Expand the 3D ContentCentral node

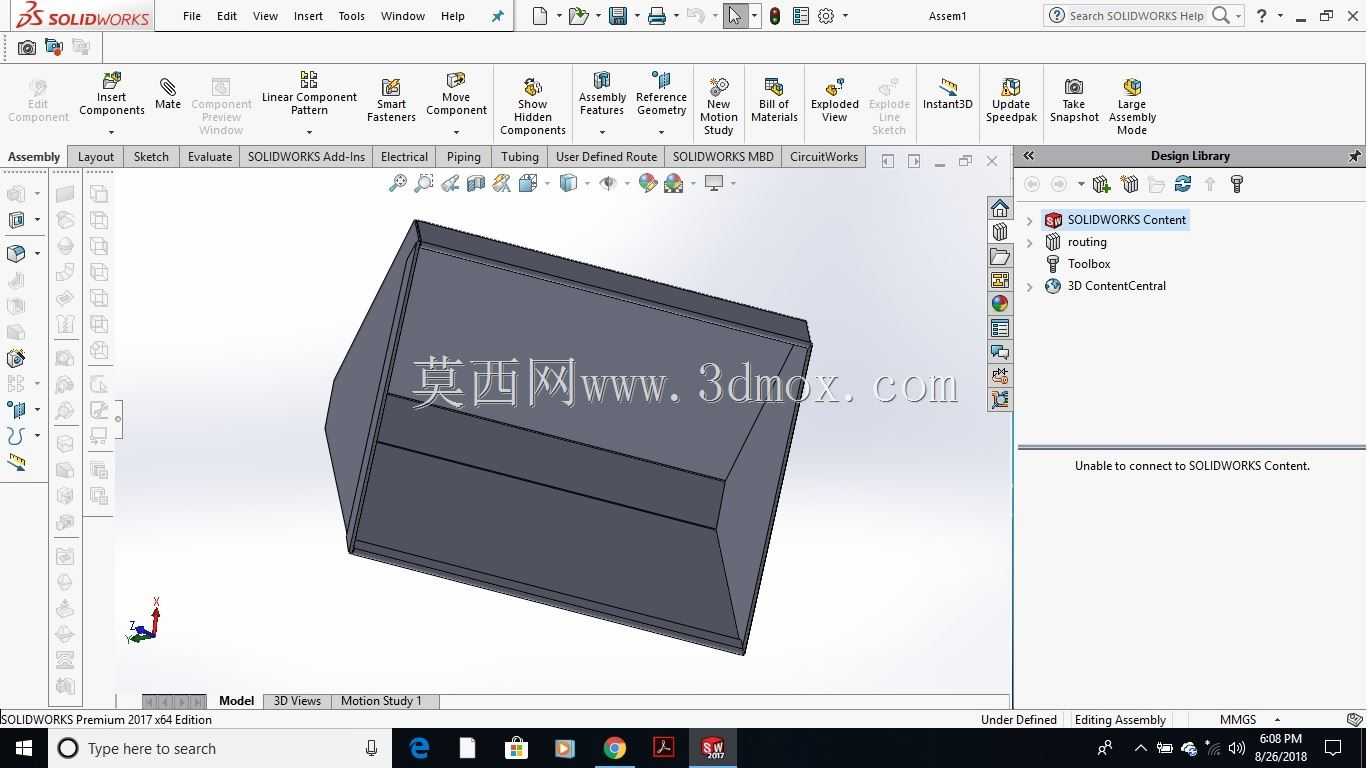tap(1030, 286)
